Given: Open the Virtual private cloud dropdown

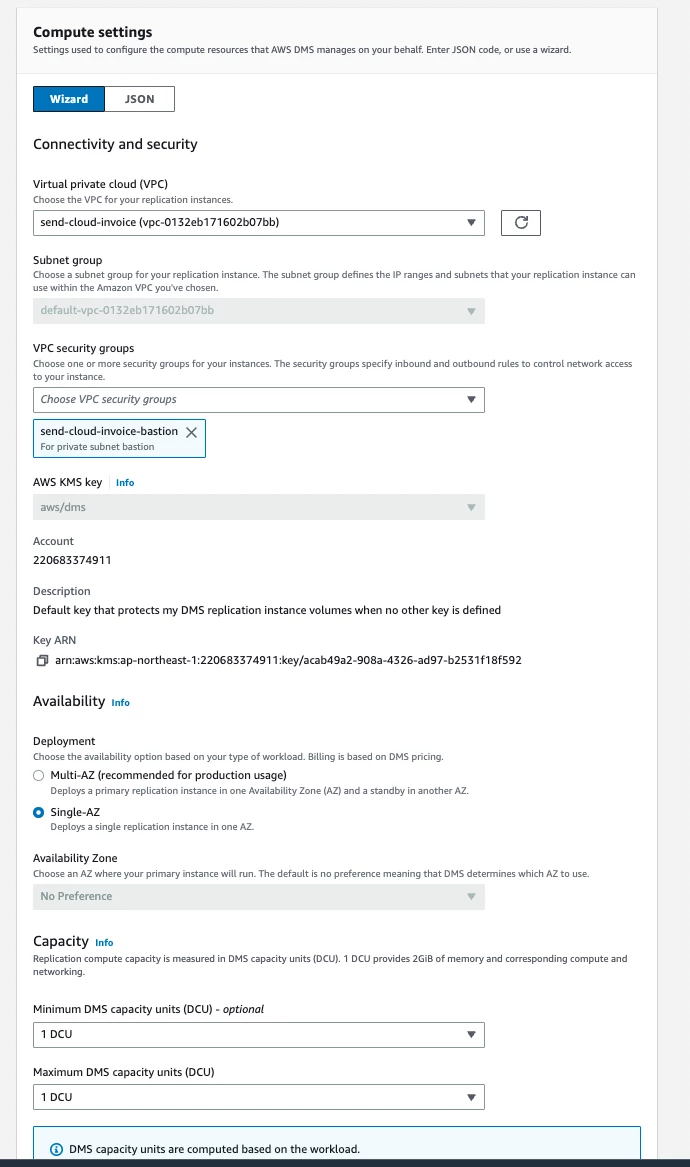Looking at the screenshot, I should click(259, 223).
